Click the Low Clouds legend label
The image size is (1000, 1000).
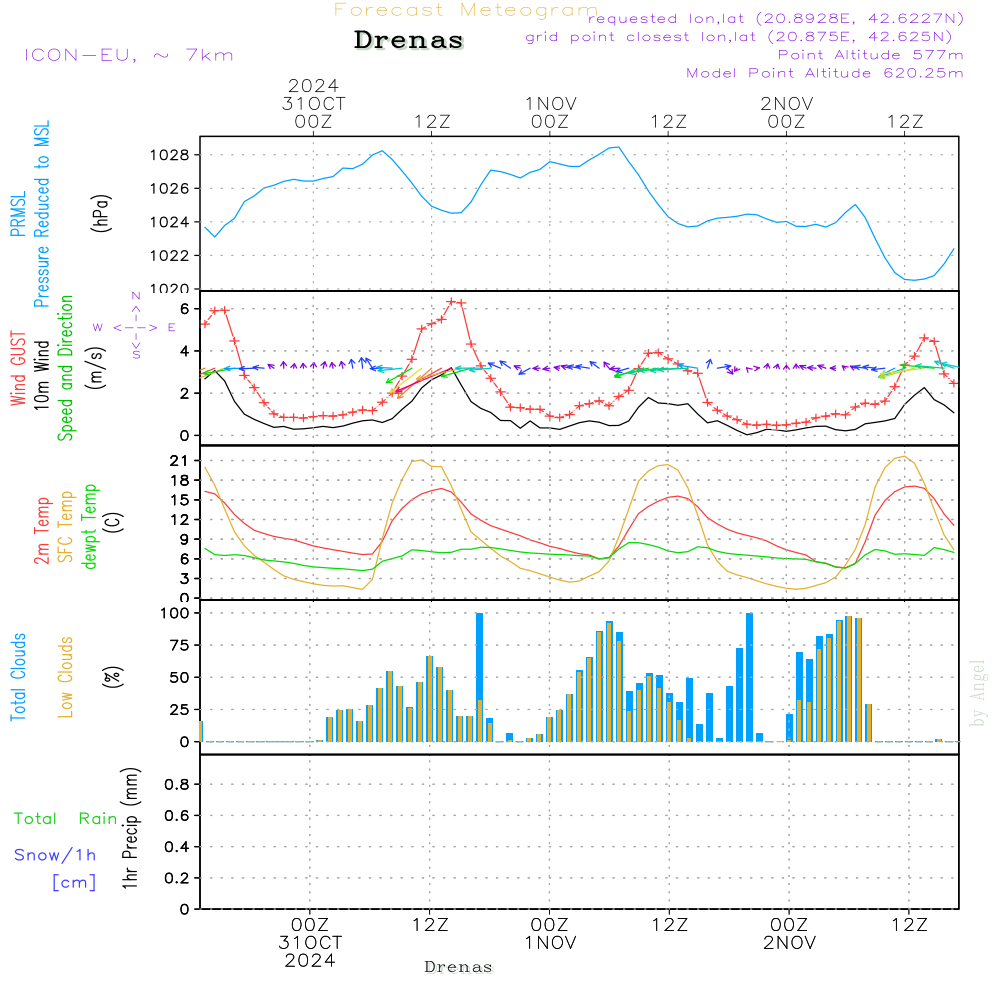pyautogui.click(x=66, y=677)
